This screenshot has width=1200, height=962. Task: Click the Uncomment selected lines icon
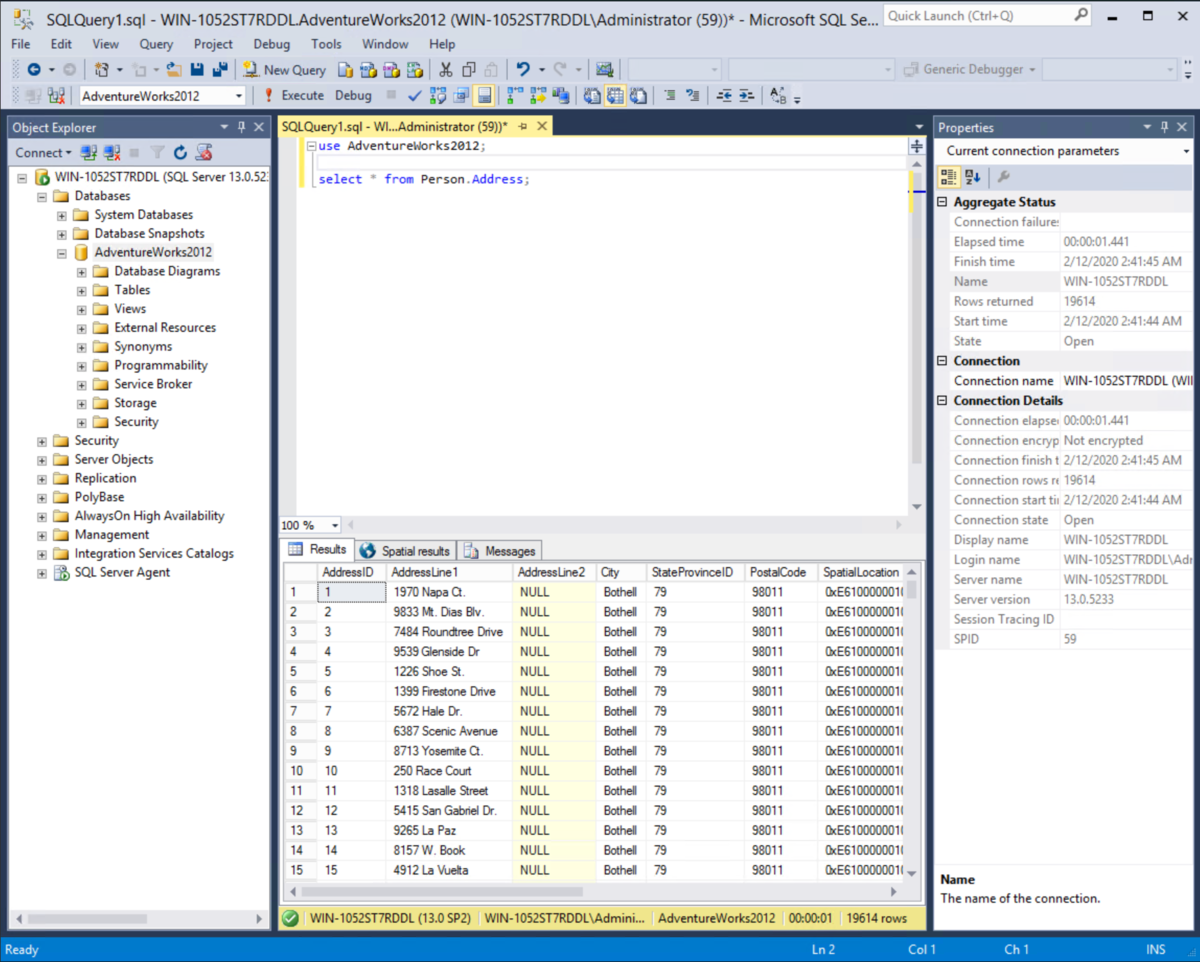692,96
